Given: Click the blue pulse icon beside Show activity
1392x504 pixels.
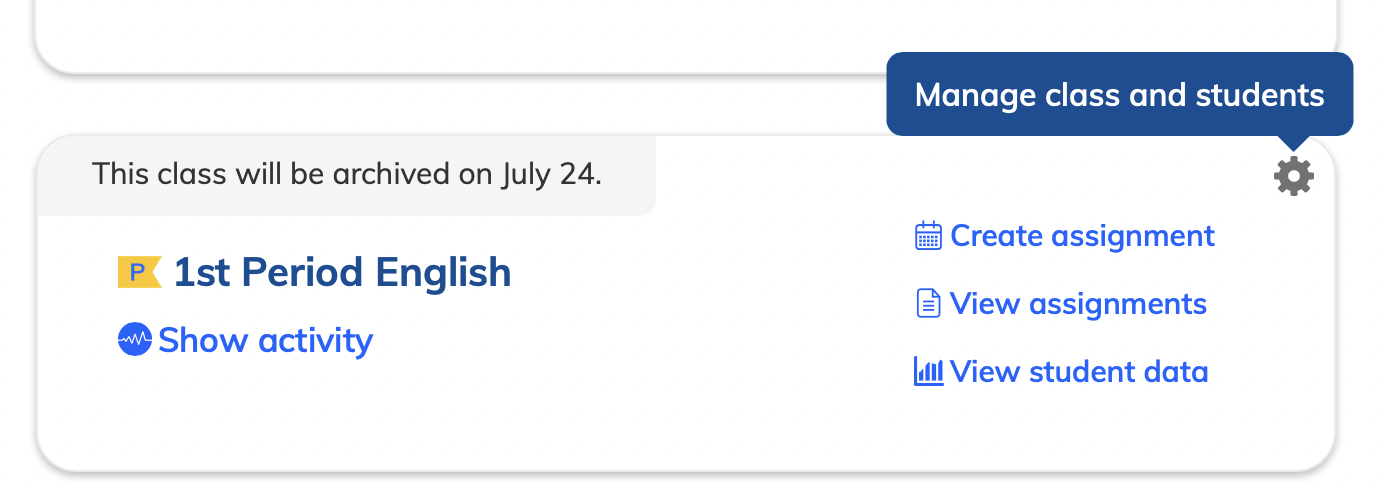Looking at the screenshot, I should click(x=134, y=340).
